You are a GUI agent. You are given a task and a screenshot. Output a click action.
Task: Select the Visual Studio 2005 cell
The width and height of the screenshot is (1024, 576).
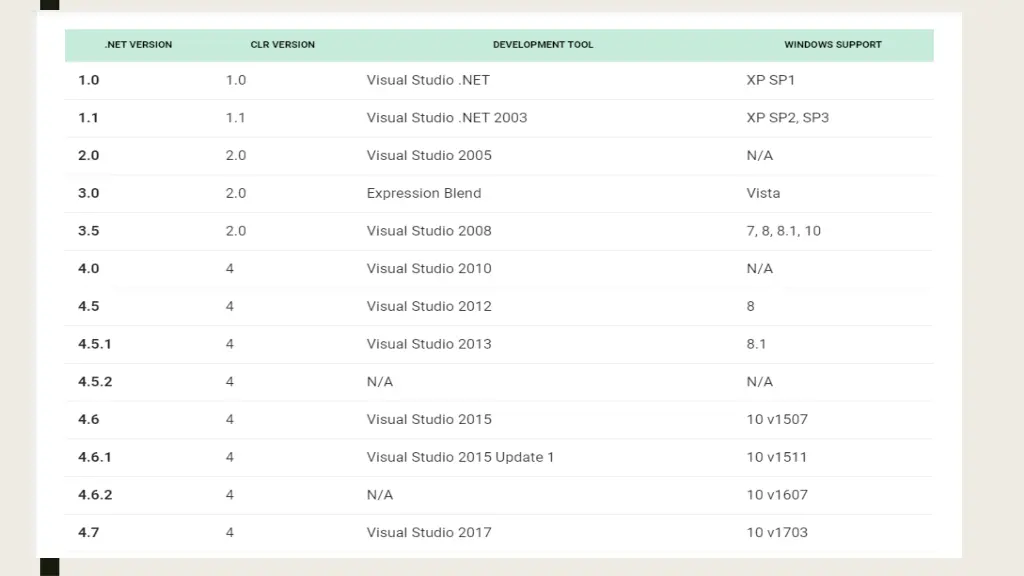429,155
